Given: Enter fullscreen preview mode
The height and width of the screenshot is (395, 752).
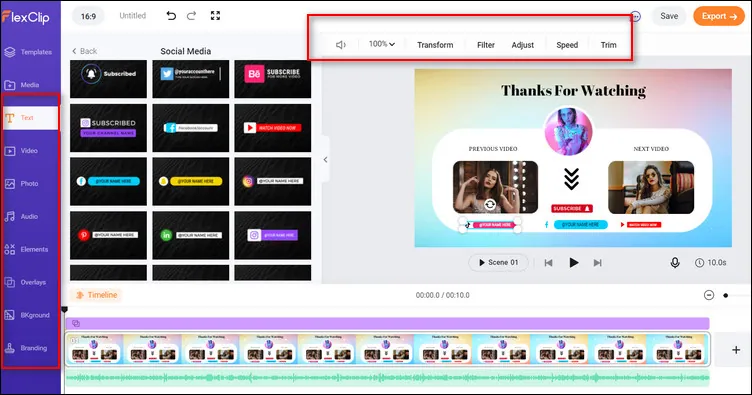Looking at the screenshot, I should click(x=215, y=16).
